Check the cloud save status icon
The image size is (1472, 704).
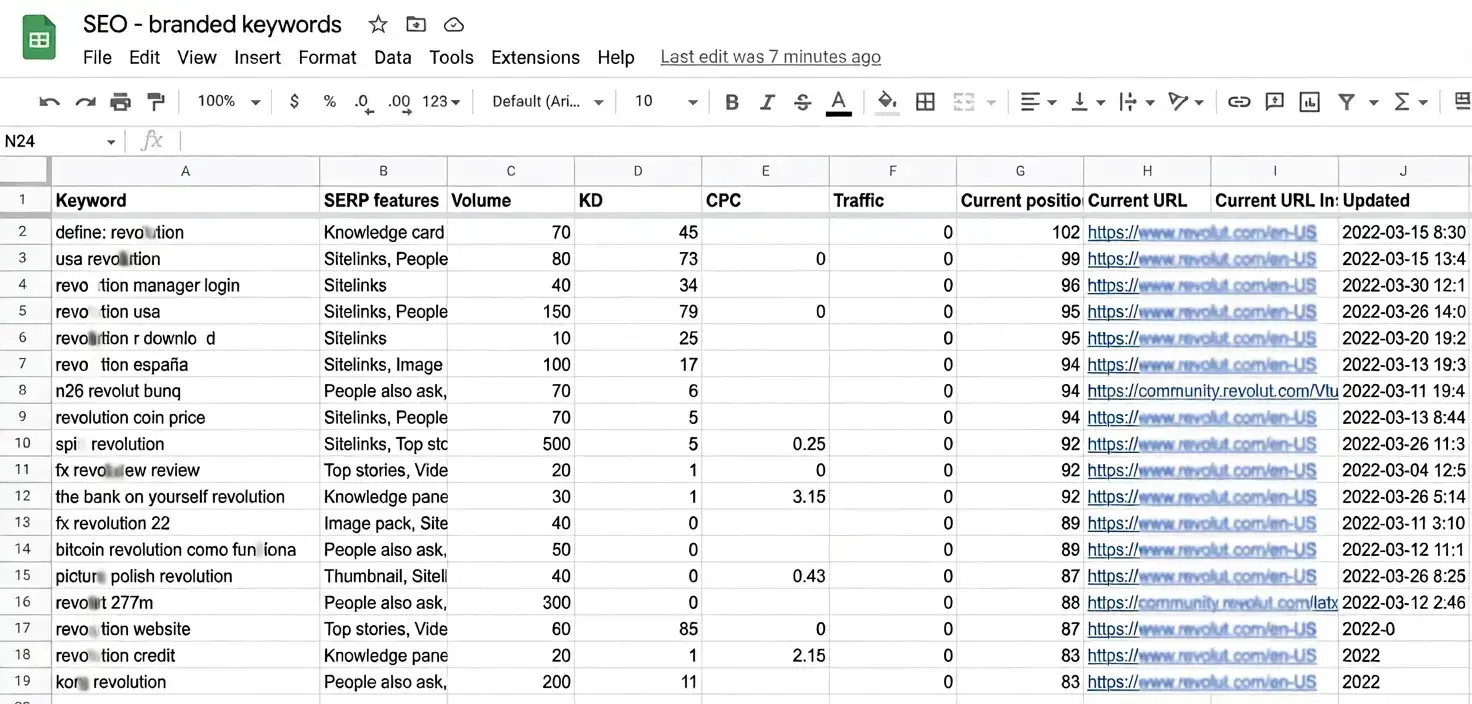pos(453,24)
